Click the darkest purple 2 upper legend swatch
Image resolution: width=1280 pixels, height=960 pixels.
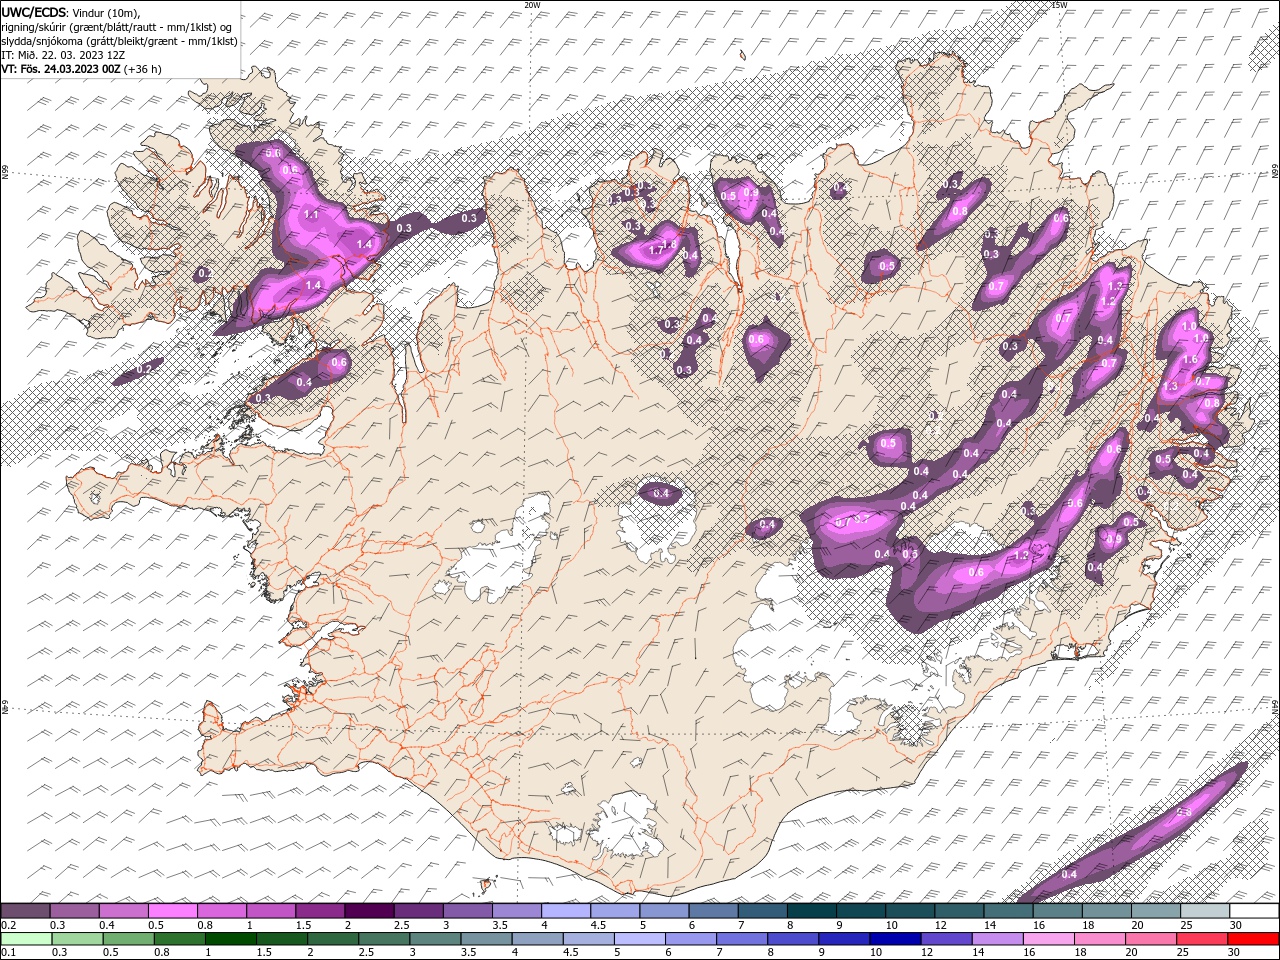pyautogui.click(x=368, y=911)
